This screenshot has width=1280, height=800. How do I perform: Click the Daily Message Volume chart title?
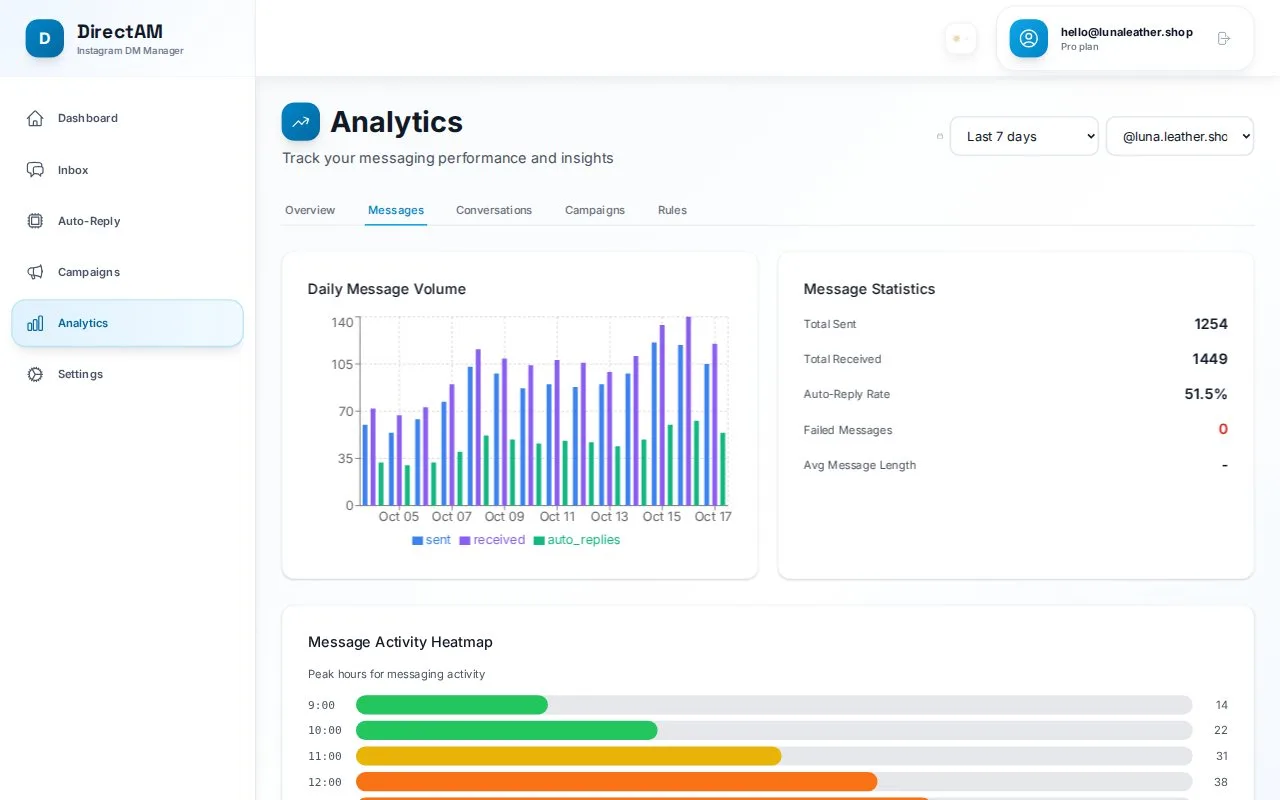tap(387, 289)
